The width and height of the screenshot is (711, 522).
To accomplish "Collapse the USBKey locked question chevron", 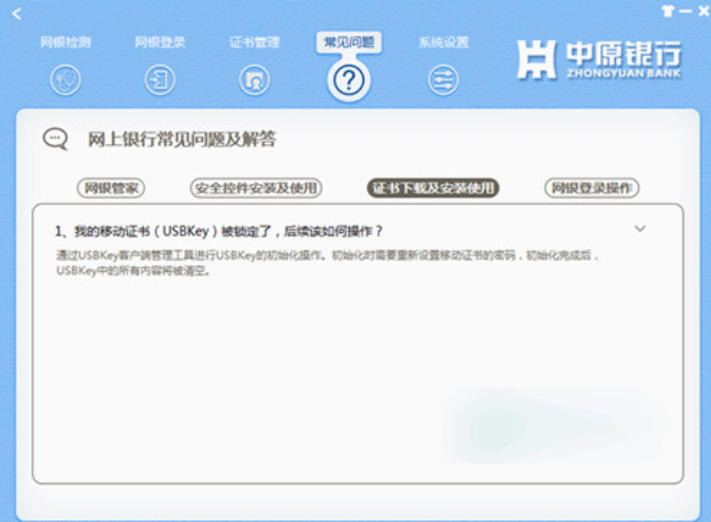I will tap(640, 229).
